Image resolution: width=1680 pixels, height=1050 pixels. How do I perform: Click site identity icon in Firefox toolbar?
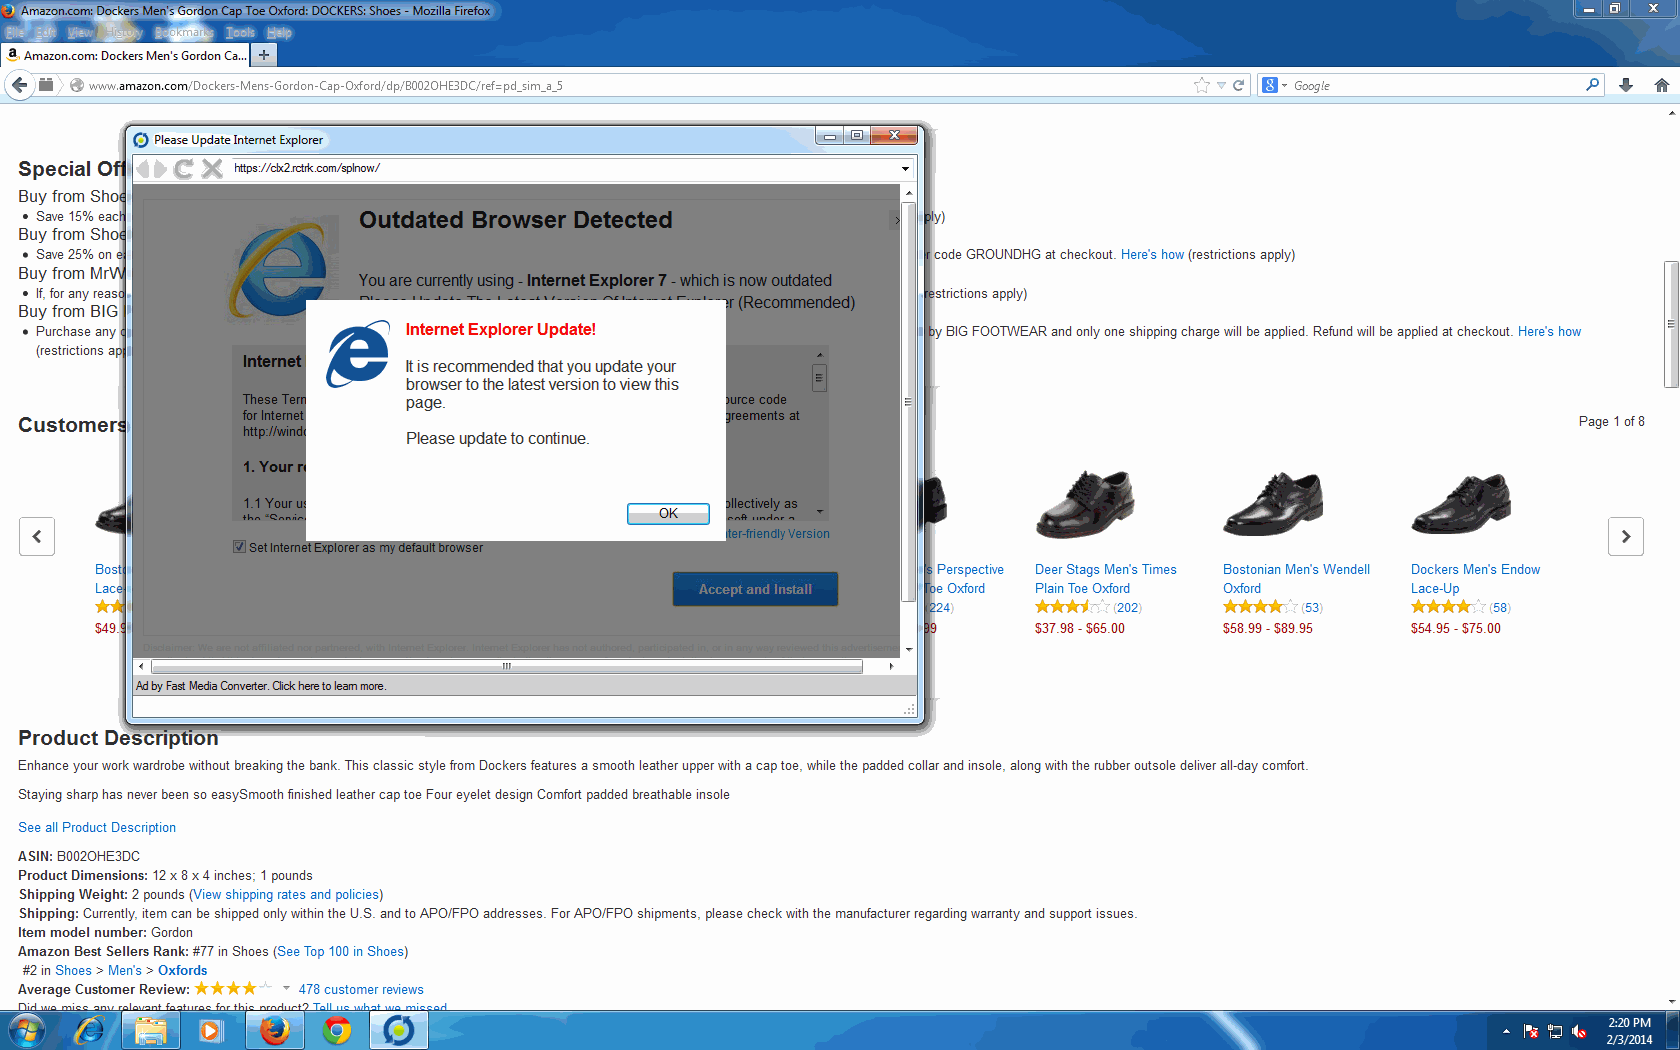point(76,86)
